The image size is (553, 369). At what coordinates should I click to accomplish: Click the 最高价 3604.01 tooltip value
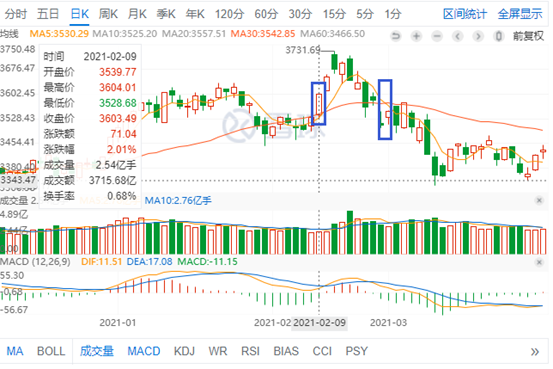(x=117, y=87)
